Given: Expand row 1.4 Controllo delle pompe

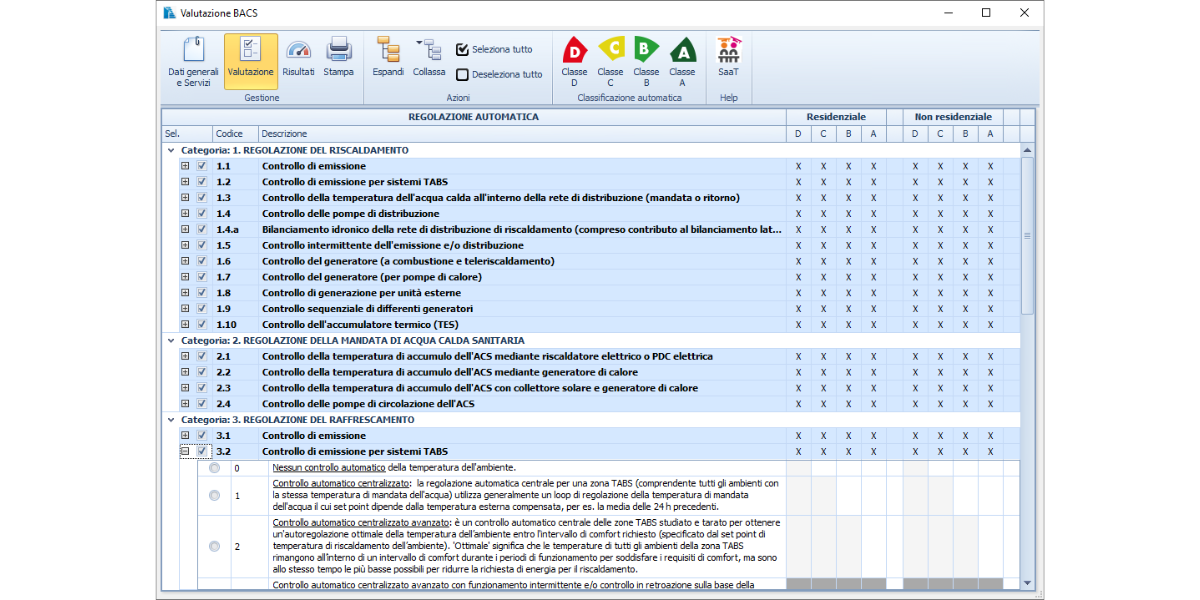Looking at the screenshot, I should (185, 214).
